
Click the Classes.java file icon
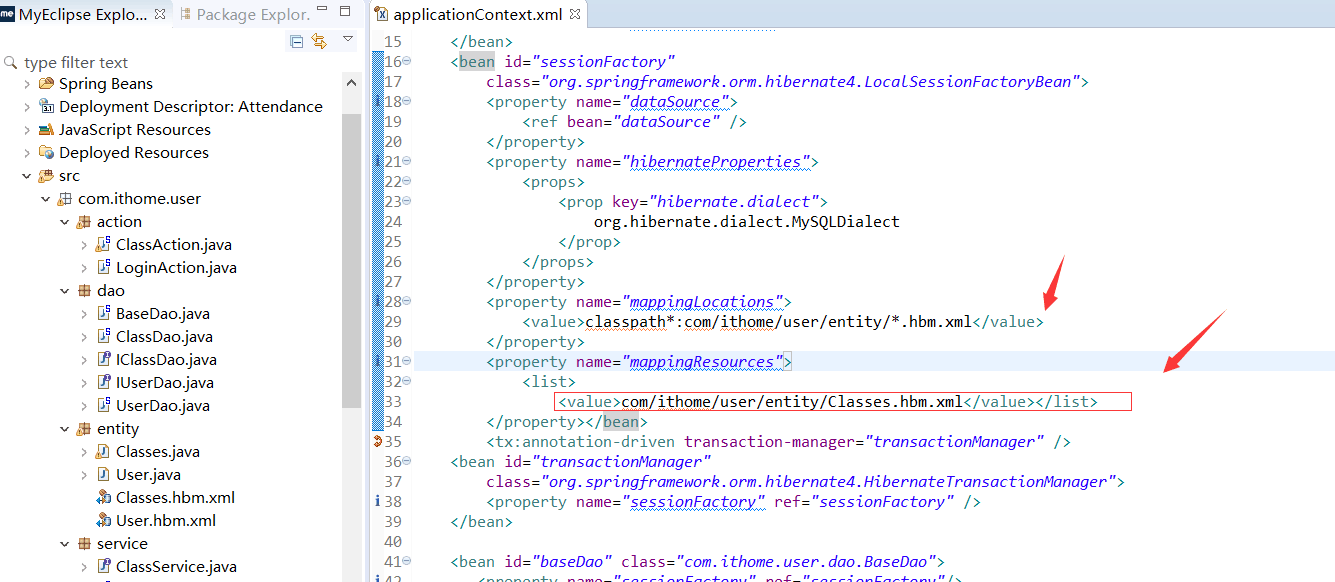[103, 452]
